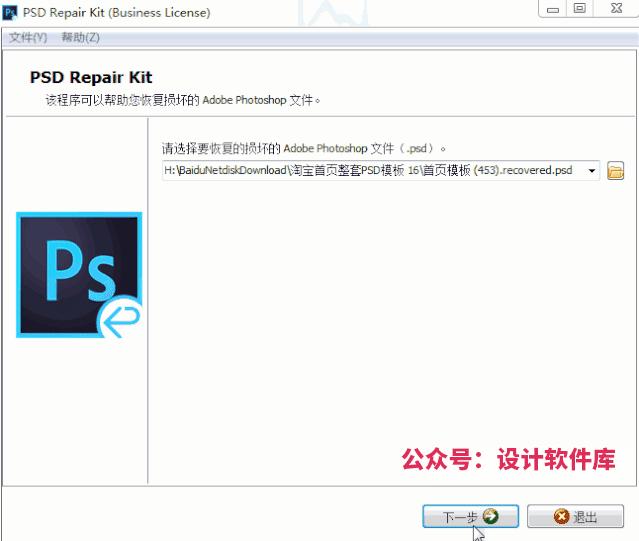Screen dimensions: 639x541
Task: Maximize the PSD Repair Kit window
Action: (x=580, y=9)
